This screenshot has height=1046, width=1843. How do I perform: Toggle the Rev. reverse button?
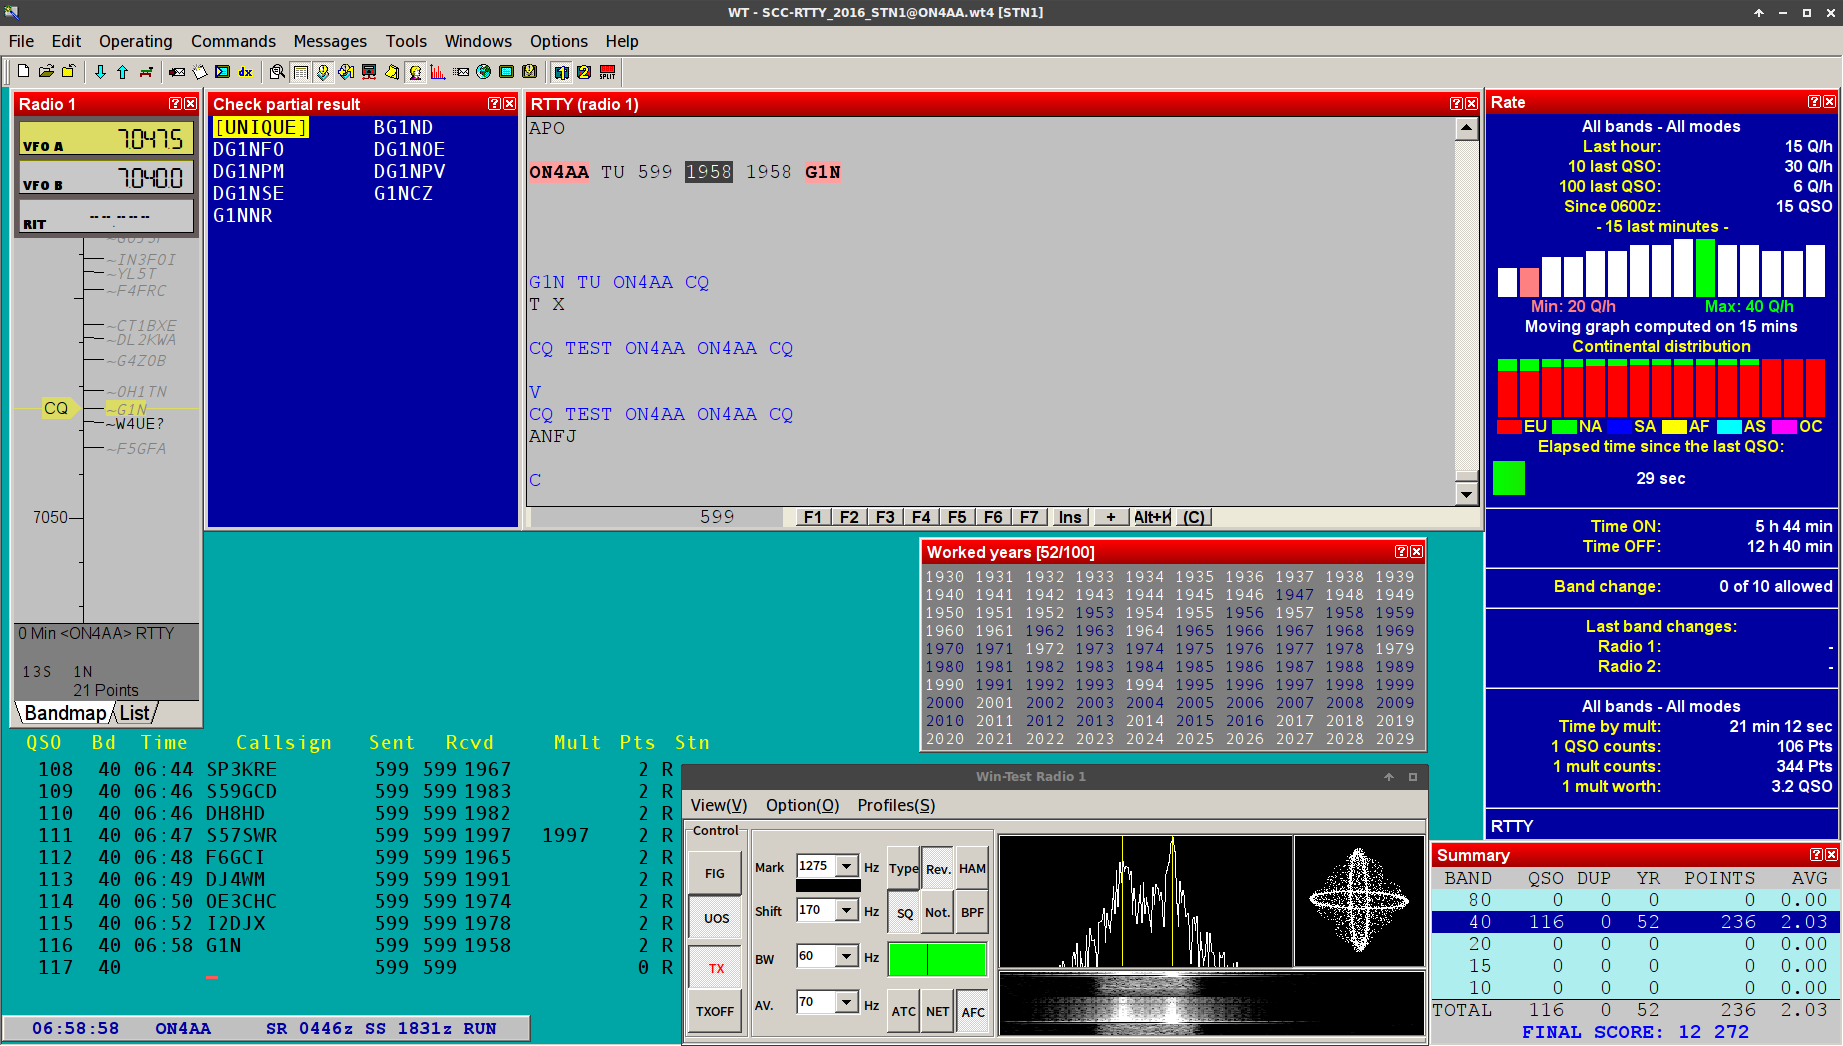(938, 869)
